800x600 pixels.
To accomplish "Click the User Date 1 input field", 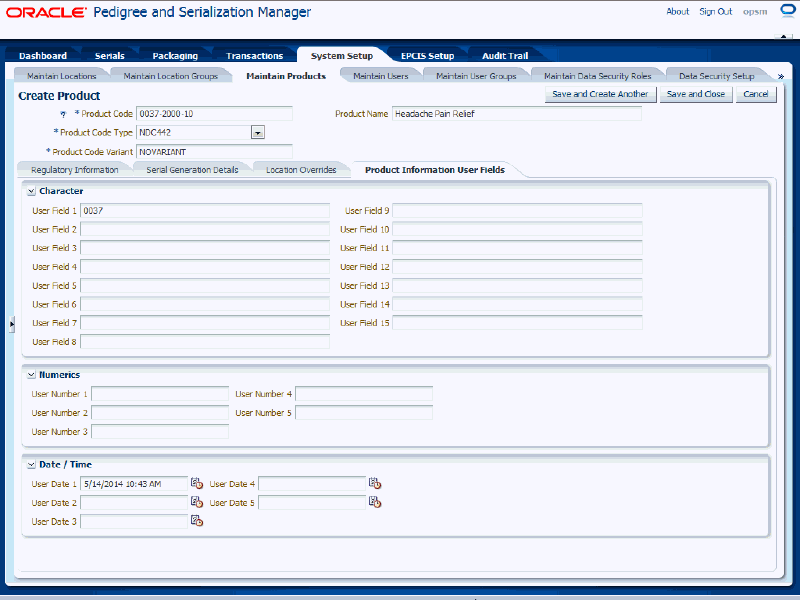I will (134, 484).
